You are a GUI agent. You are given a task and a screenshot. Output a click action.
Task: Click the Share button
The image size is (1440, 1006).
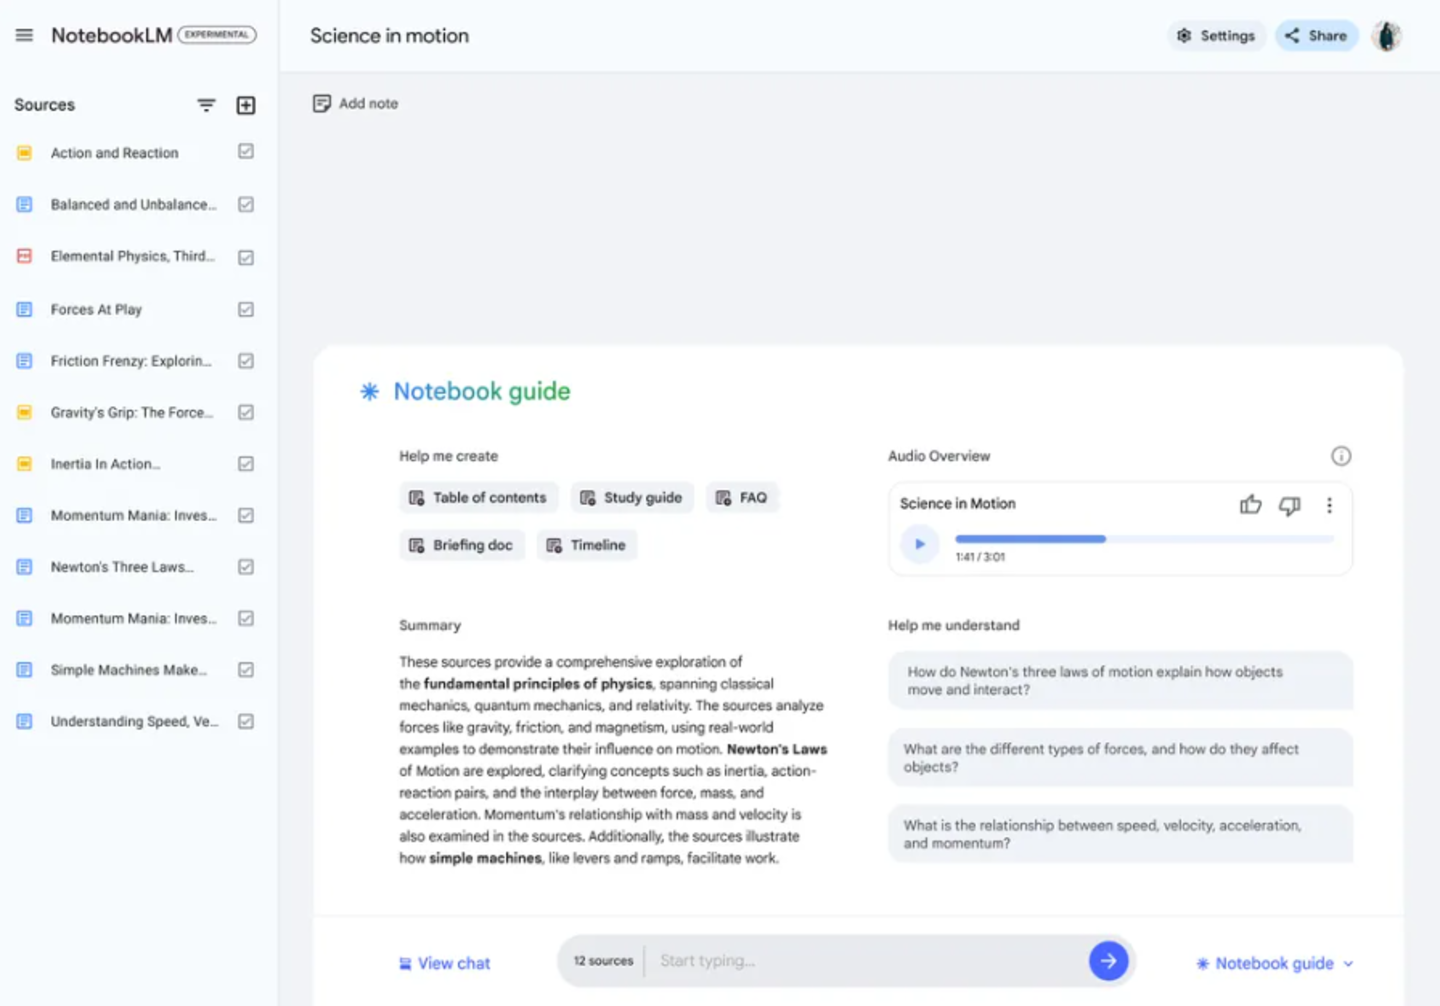coord(1316,36)
